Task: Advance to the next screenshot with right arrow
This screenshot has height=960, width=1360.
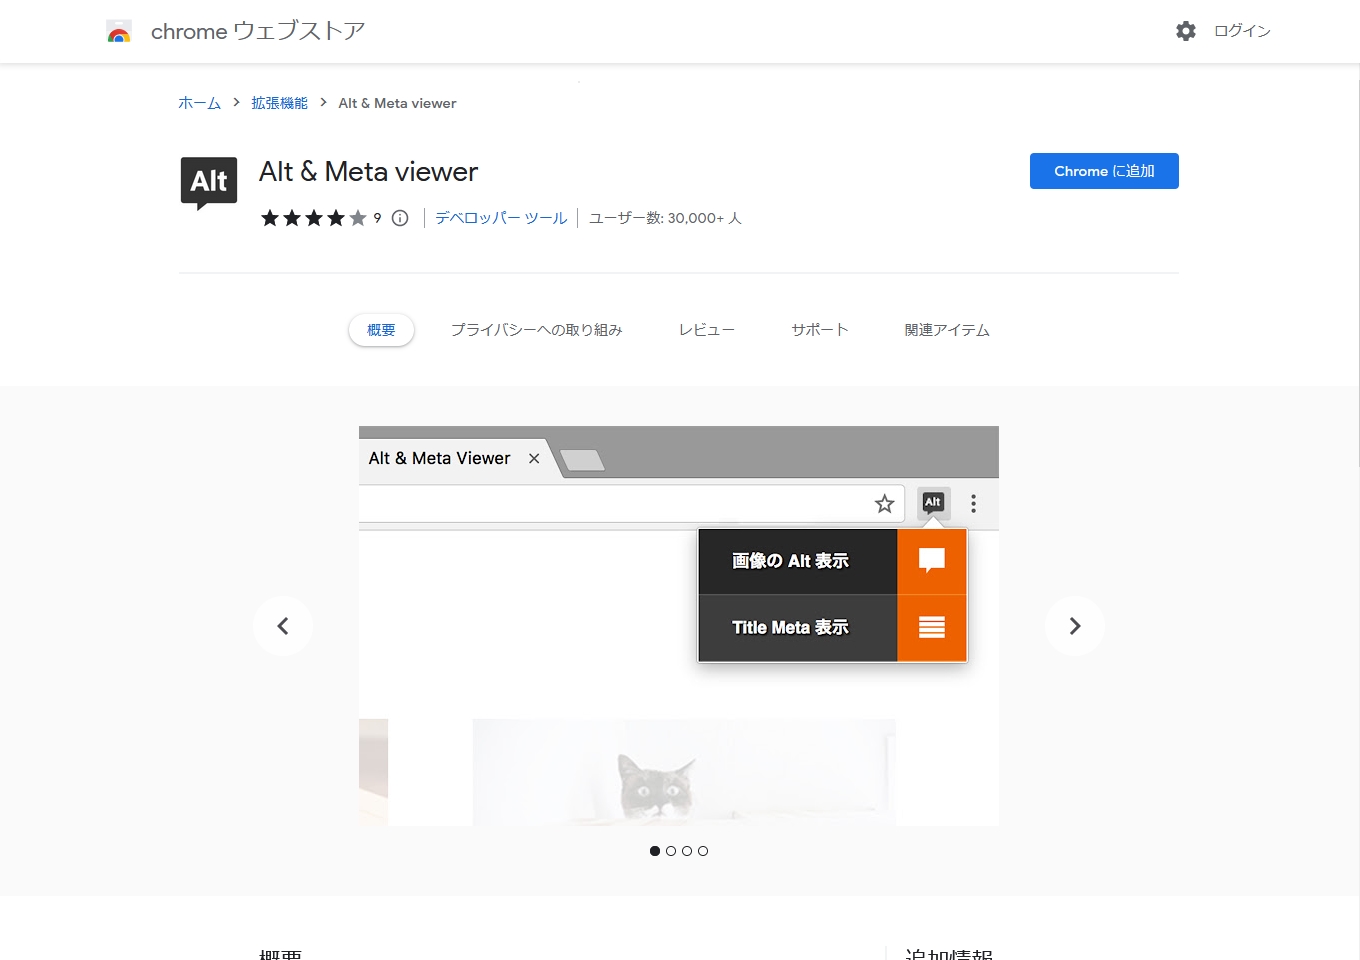Action: (1074, 626)
